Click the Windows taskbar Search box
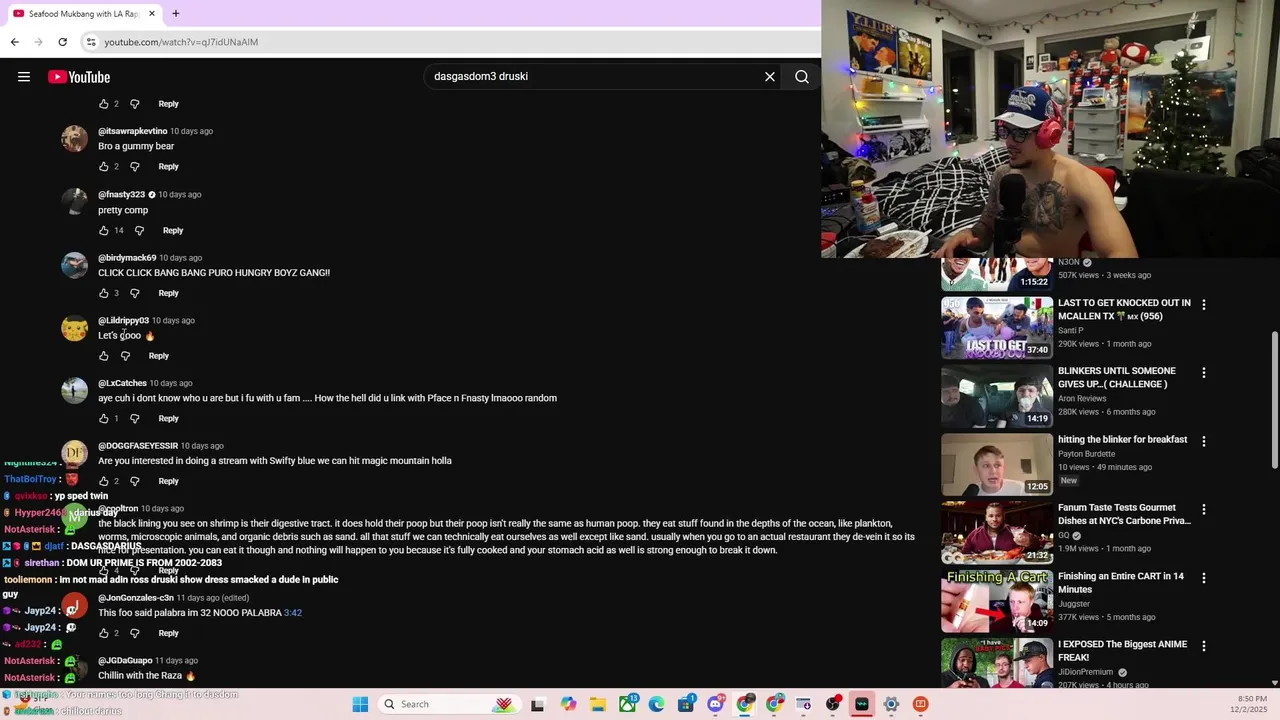The image size is (1280, 720). (x=448, y=704)
